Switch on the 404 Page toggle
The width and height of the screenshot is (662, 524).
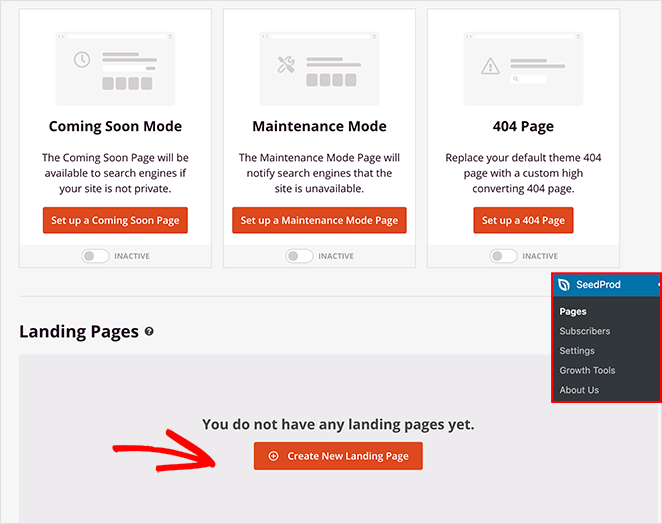(x=503, y=256)
